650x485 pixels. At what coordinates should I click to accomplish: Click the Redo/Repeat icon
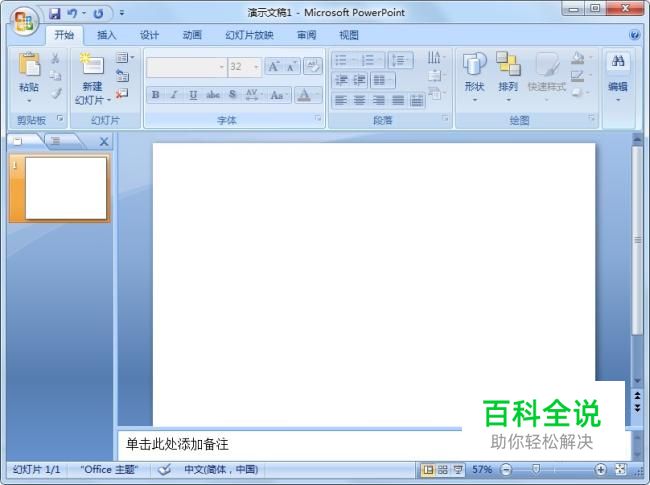pos(98,14)
